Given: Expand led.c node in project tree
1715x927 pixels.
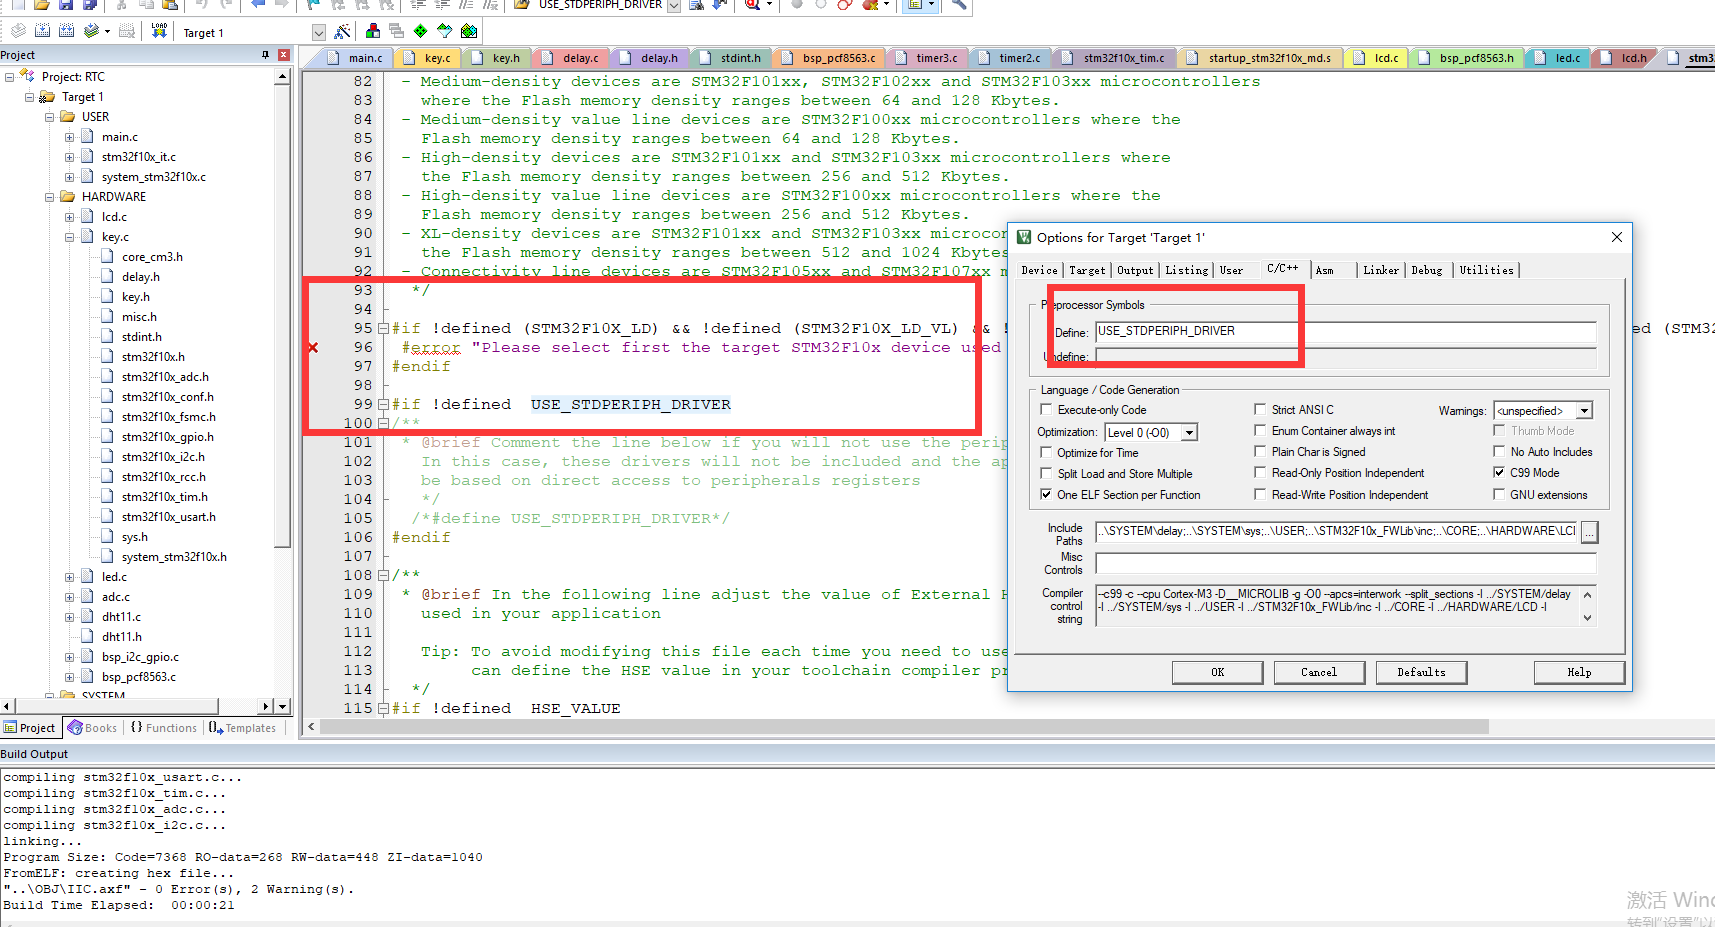Looking at the screenshot, I should [x=70, y=577].
